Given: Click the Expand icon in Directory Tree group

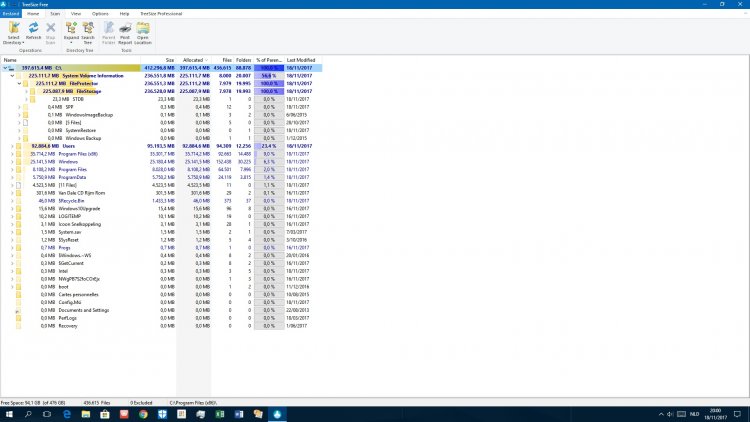Looking at the screenshot, I should click(x=70, y=31).
